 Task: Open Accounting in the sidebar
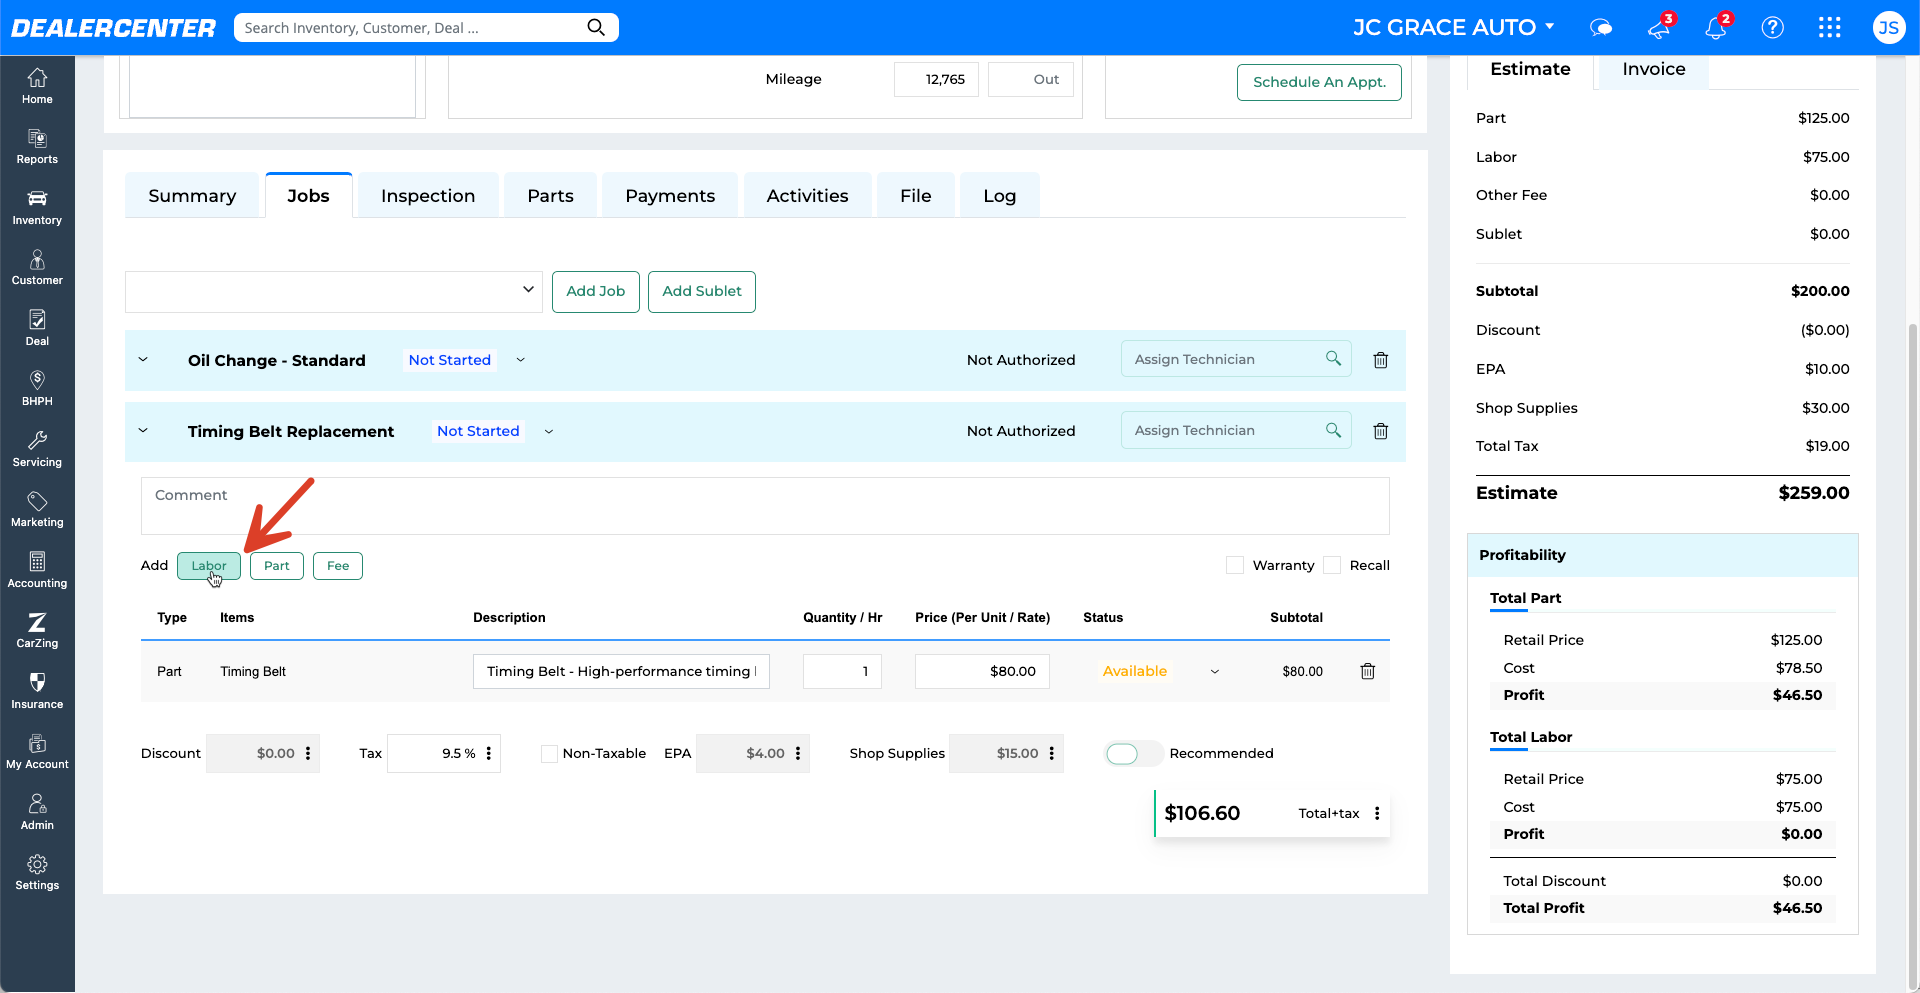point(37,570)
